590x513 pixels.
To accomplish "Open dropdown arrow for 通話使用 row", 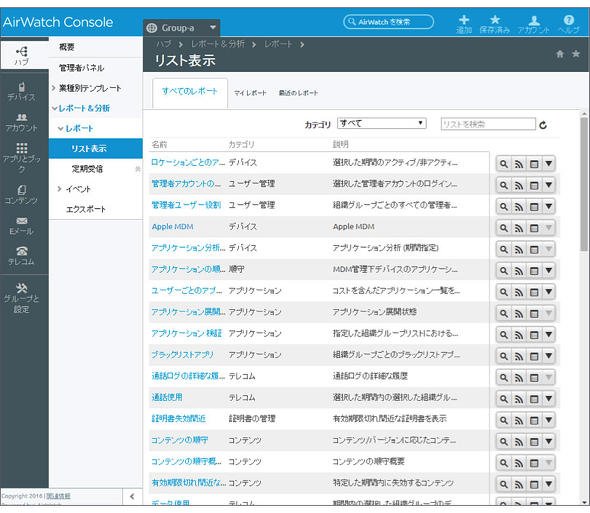I will [549, 399].
